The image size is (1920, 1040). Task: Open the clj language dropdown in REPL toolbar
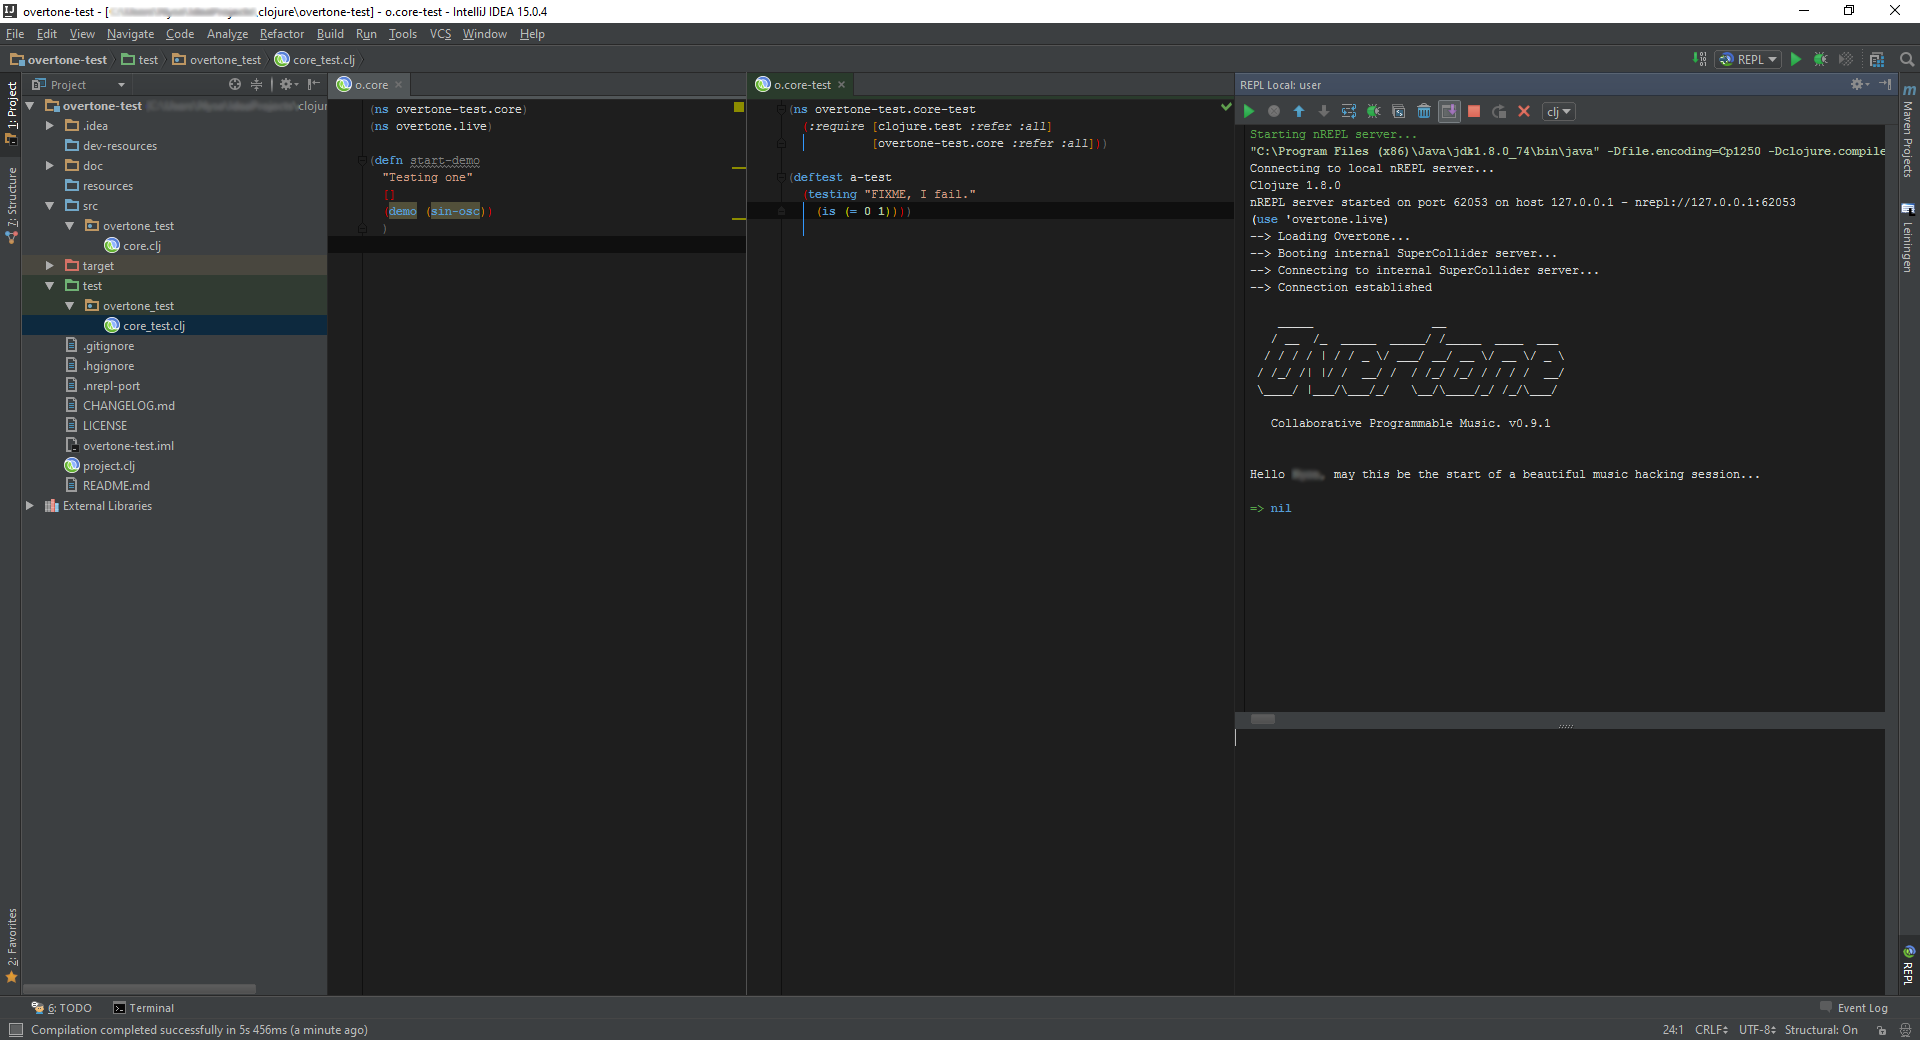(1557, 111)
